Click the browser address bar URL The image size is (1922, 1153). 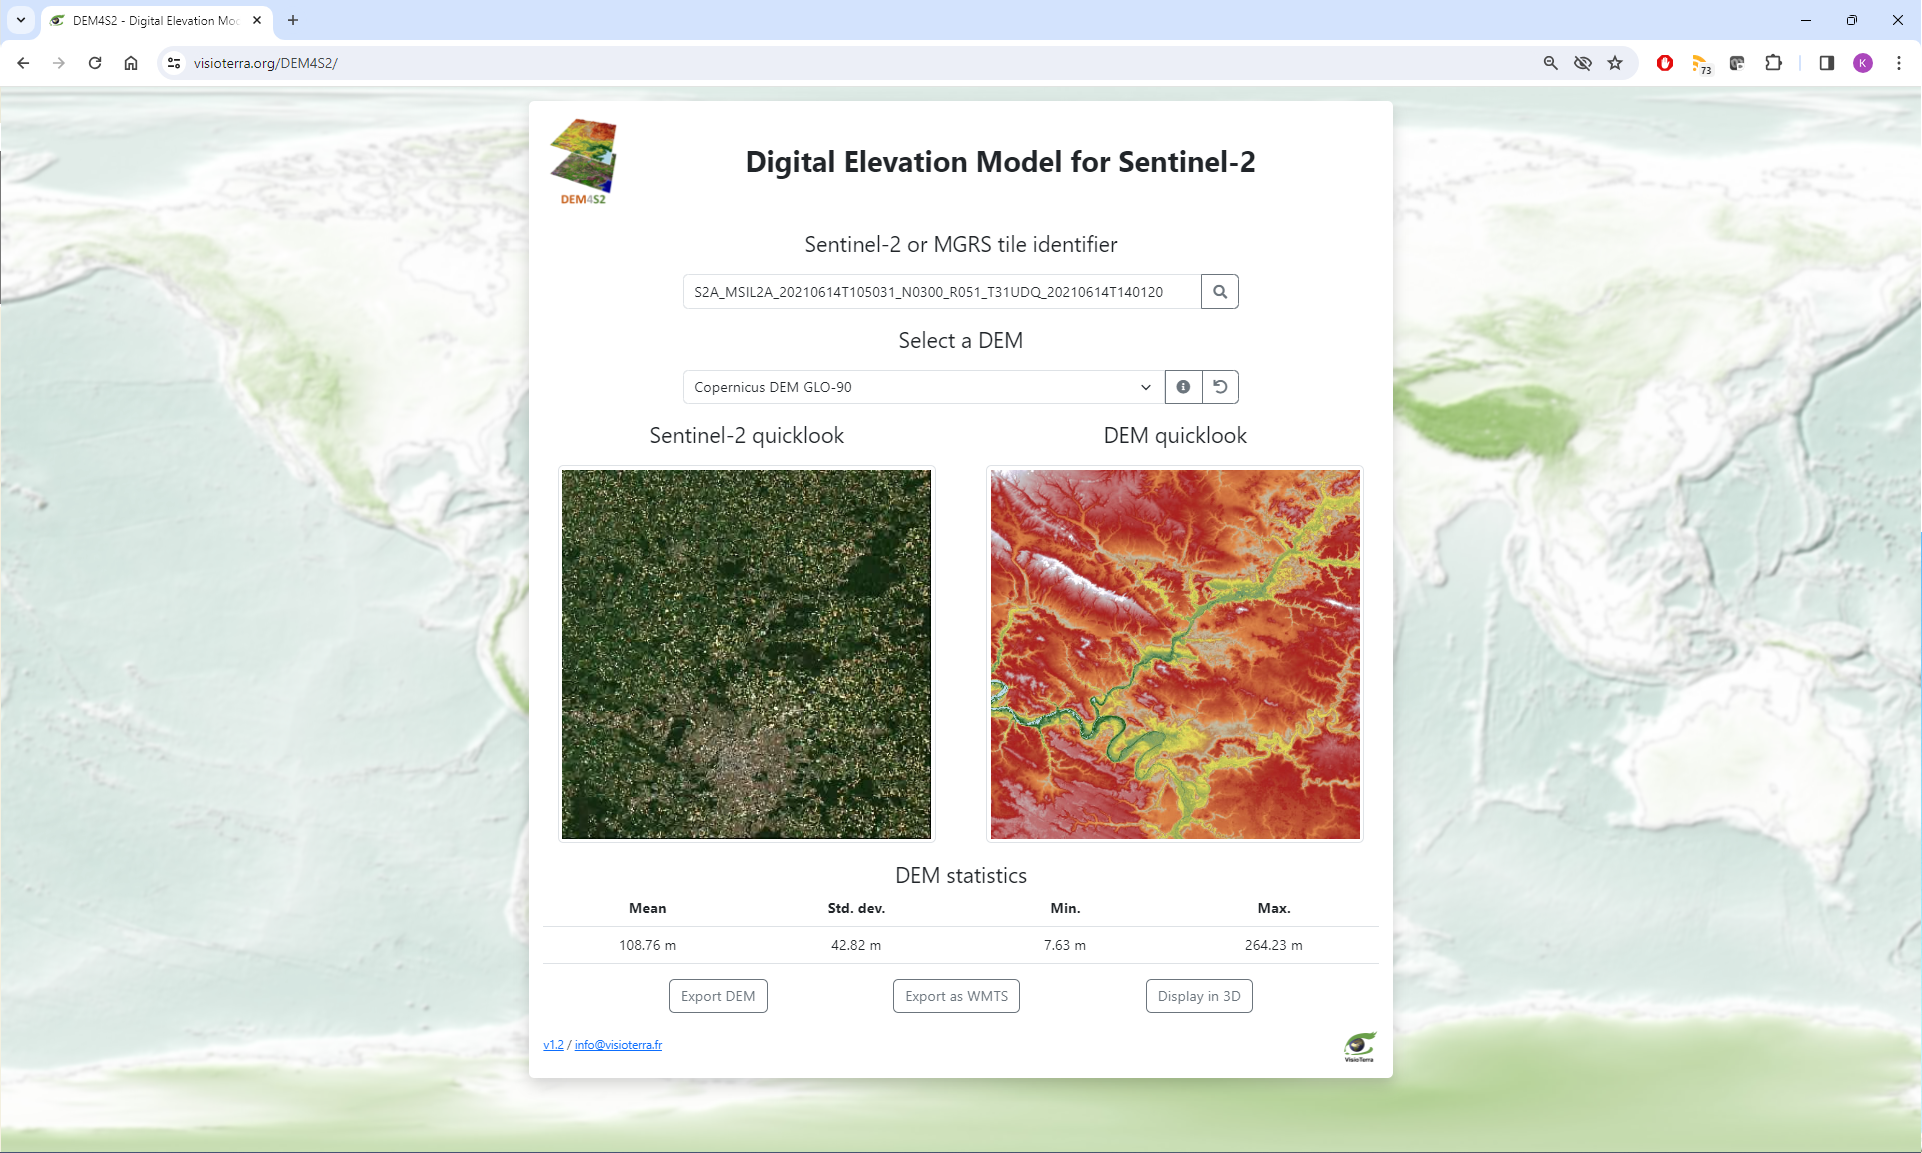[265, 63]
